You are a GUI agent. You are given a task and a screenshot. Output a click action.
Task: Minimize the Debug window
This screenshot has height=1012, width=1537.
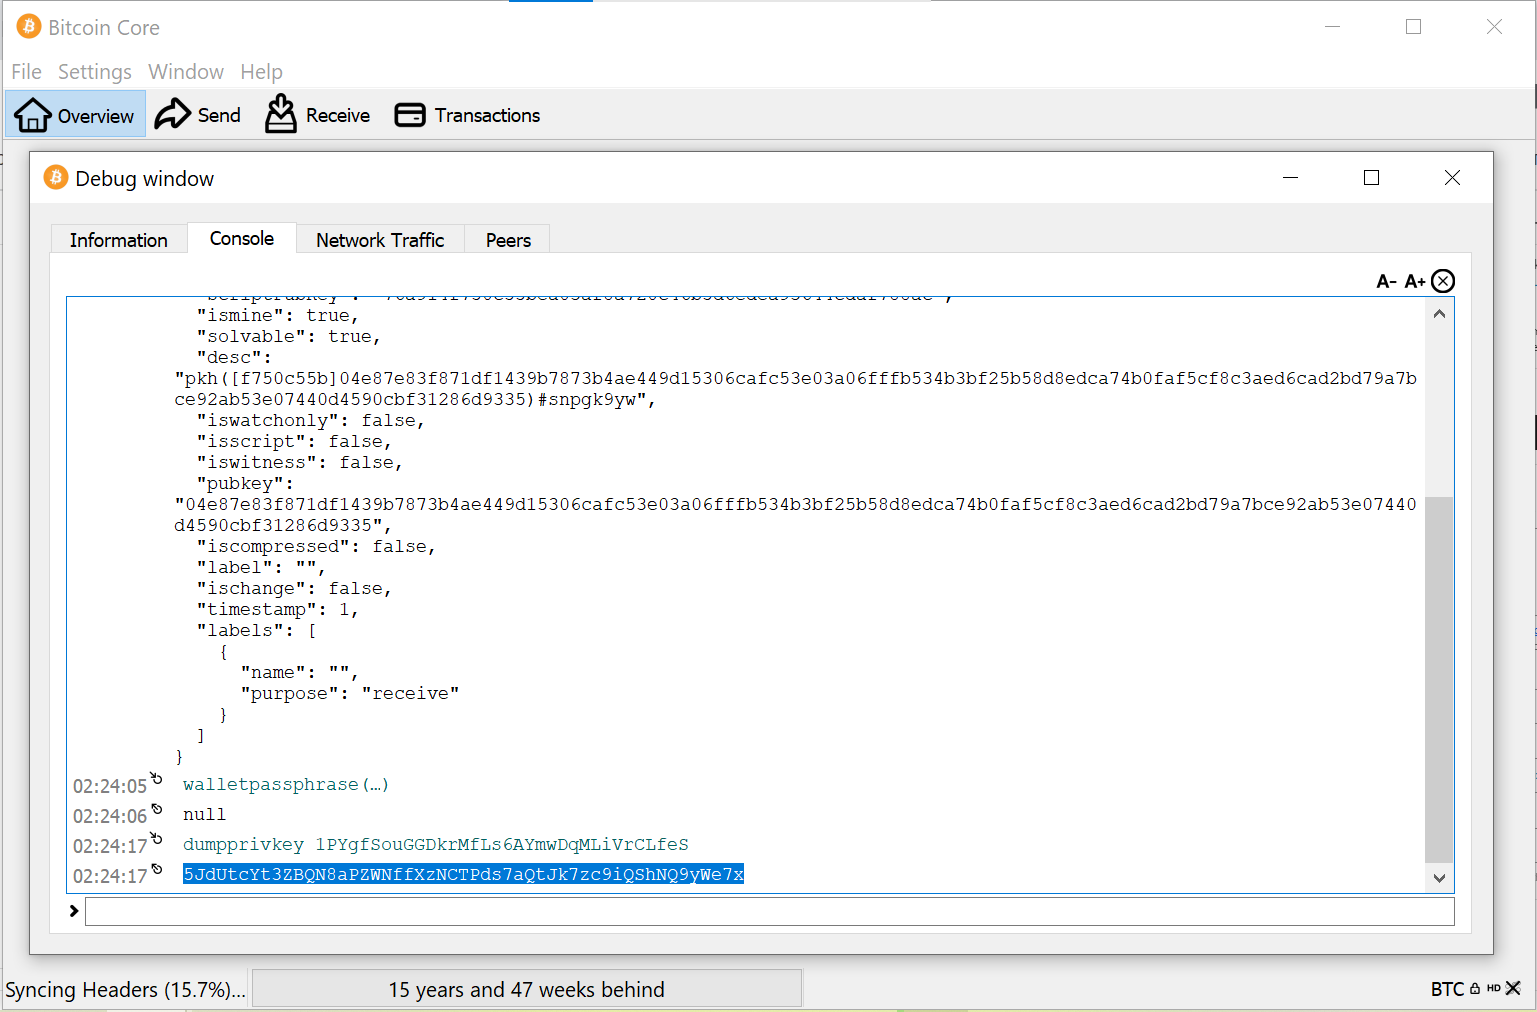[1291, 178]
